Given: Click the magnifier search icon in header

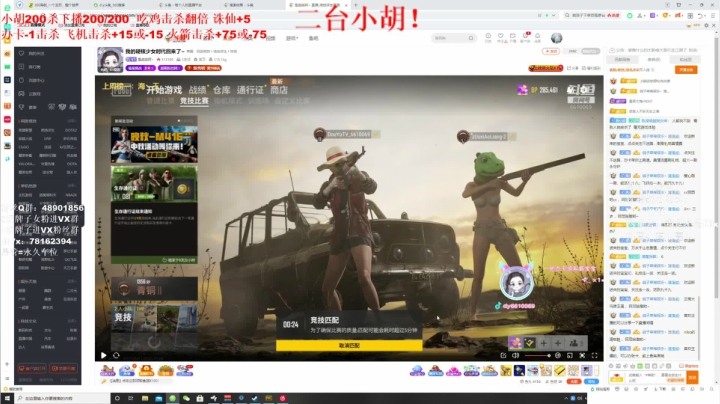Looking at the screenshot, I should [471, 38].
